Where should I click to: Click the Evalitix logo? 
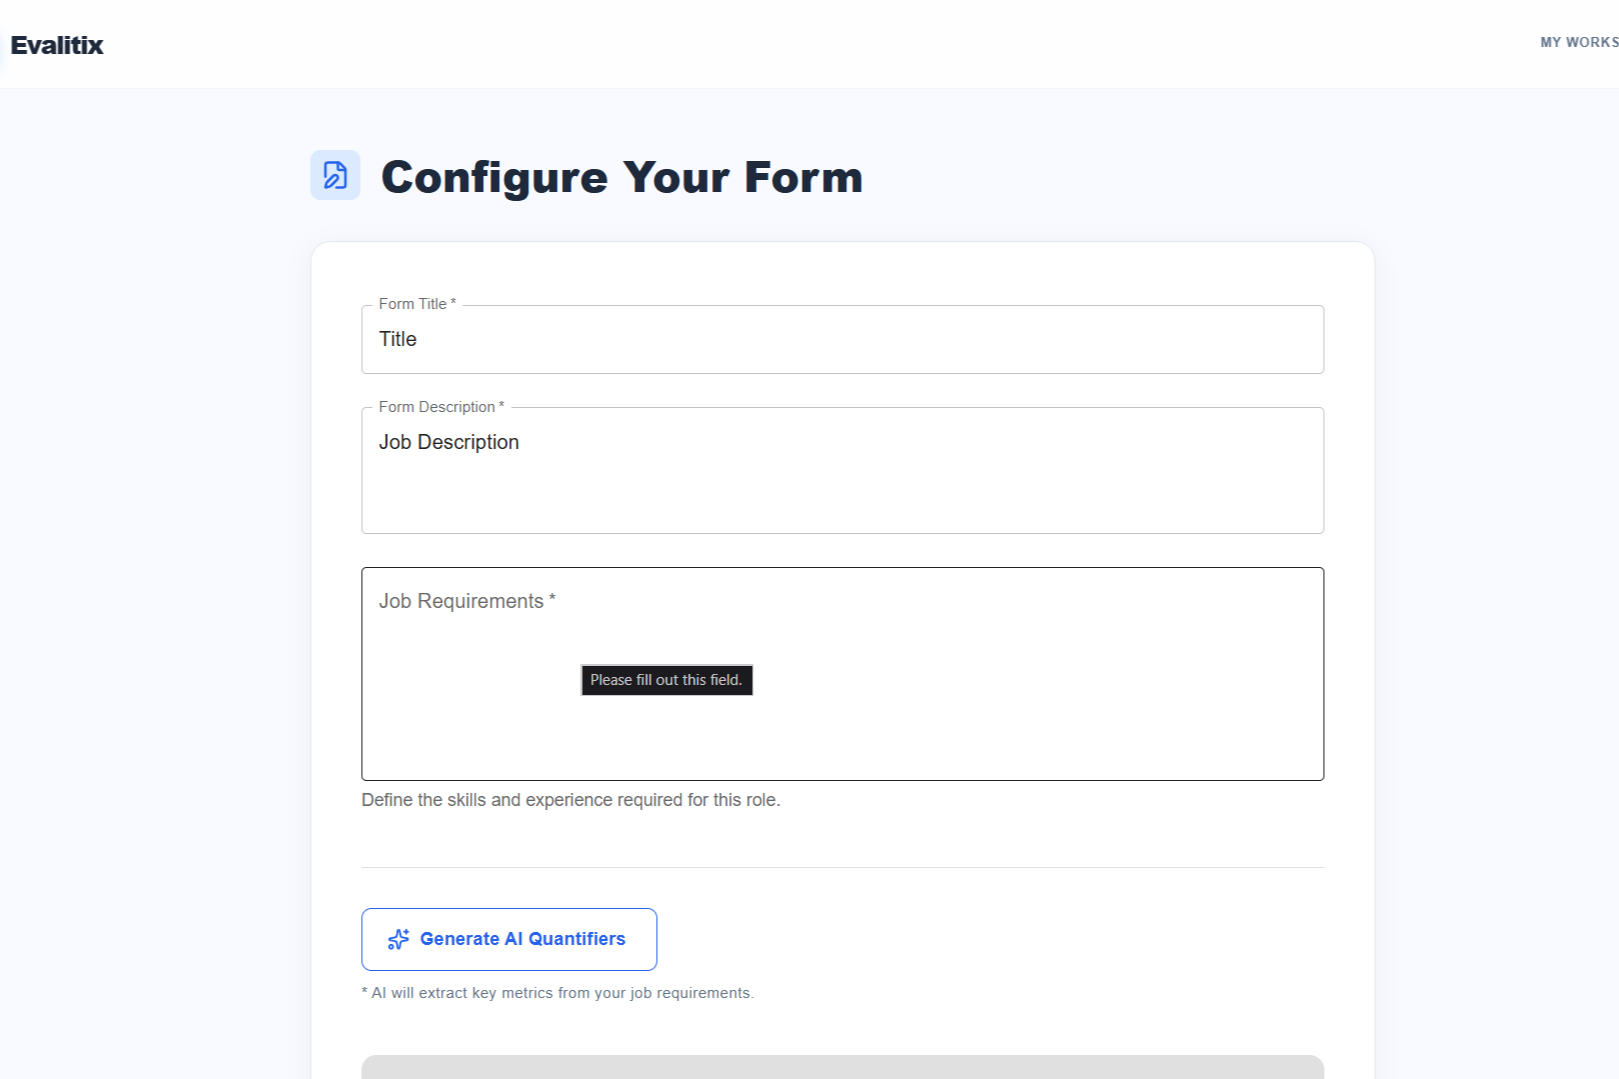(x=57, y=45)
